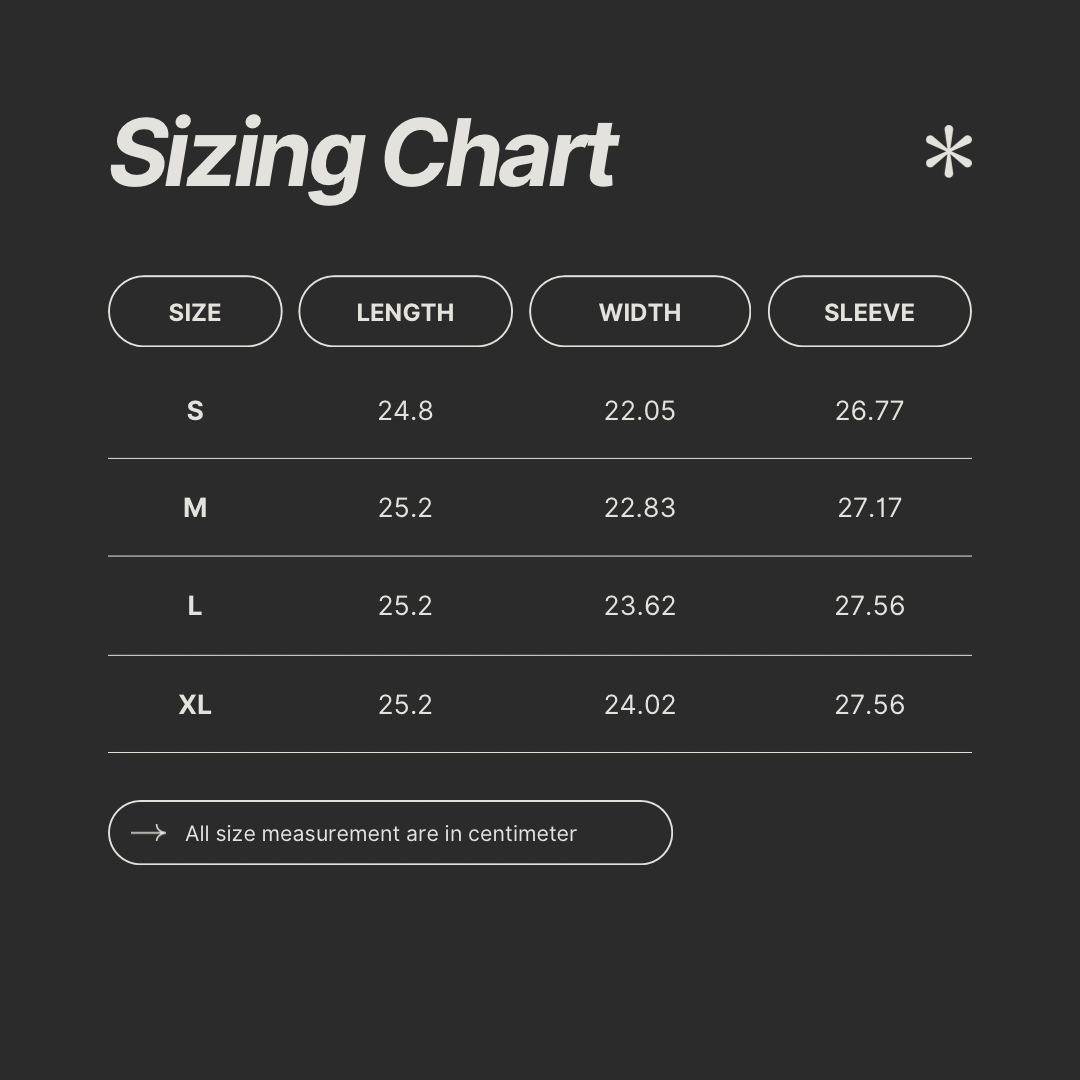
Task: Click width value 22.05 for size S
Action: click(x=639, y=411)
